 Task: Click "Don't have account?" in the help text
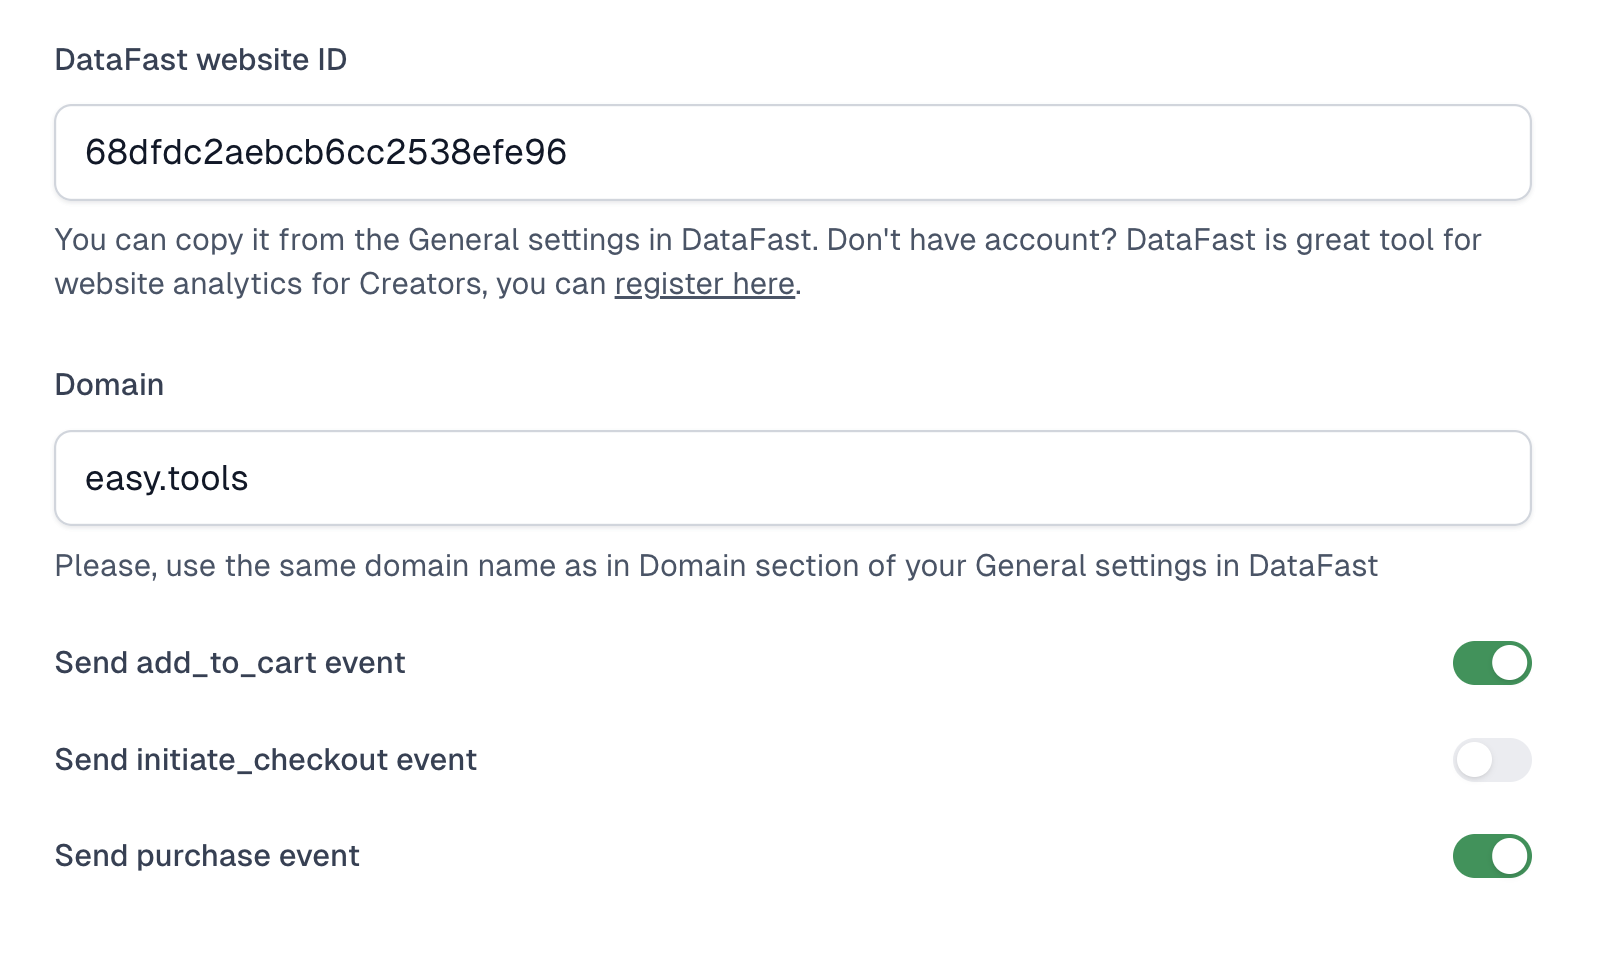[x=971, y=240]
